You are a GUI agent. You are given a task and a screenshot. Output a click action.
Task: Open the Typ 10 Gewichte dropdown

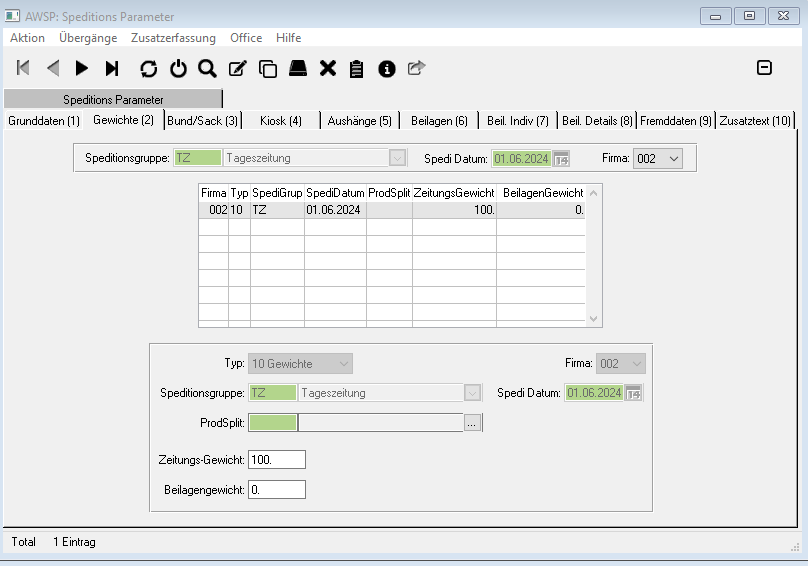343,363
